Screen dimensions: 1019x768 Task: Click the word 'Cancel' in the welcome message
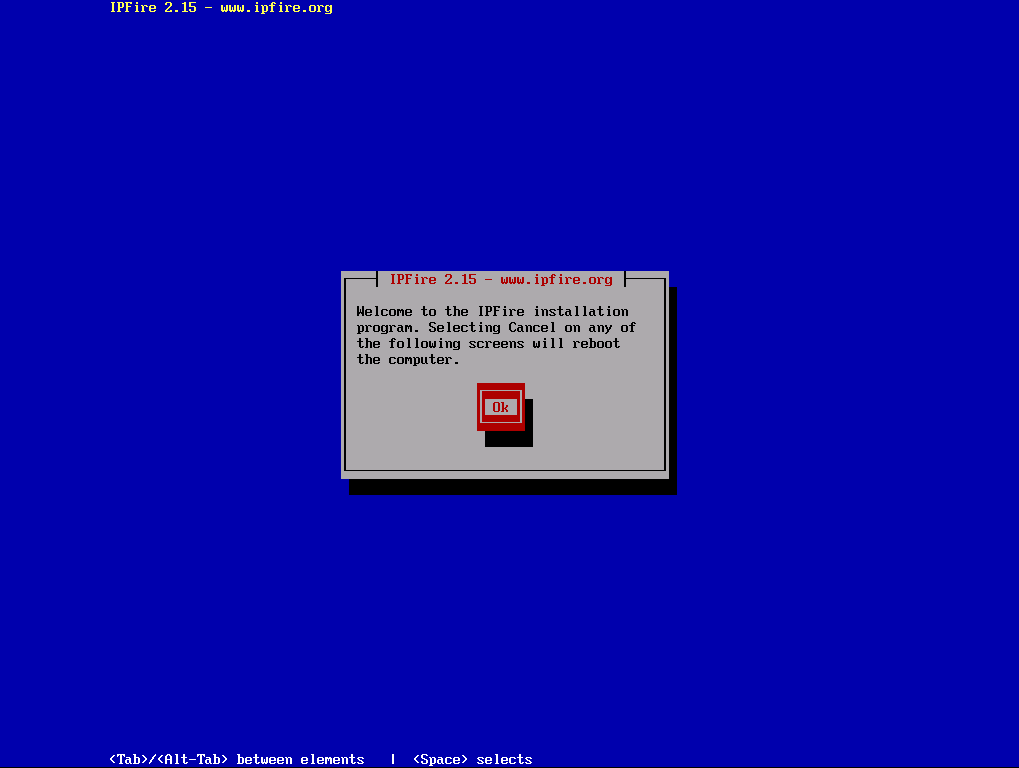point(532,328)
